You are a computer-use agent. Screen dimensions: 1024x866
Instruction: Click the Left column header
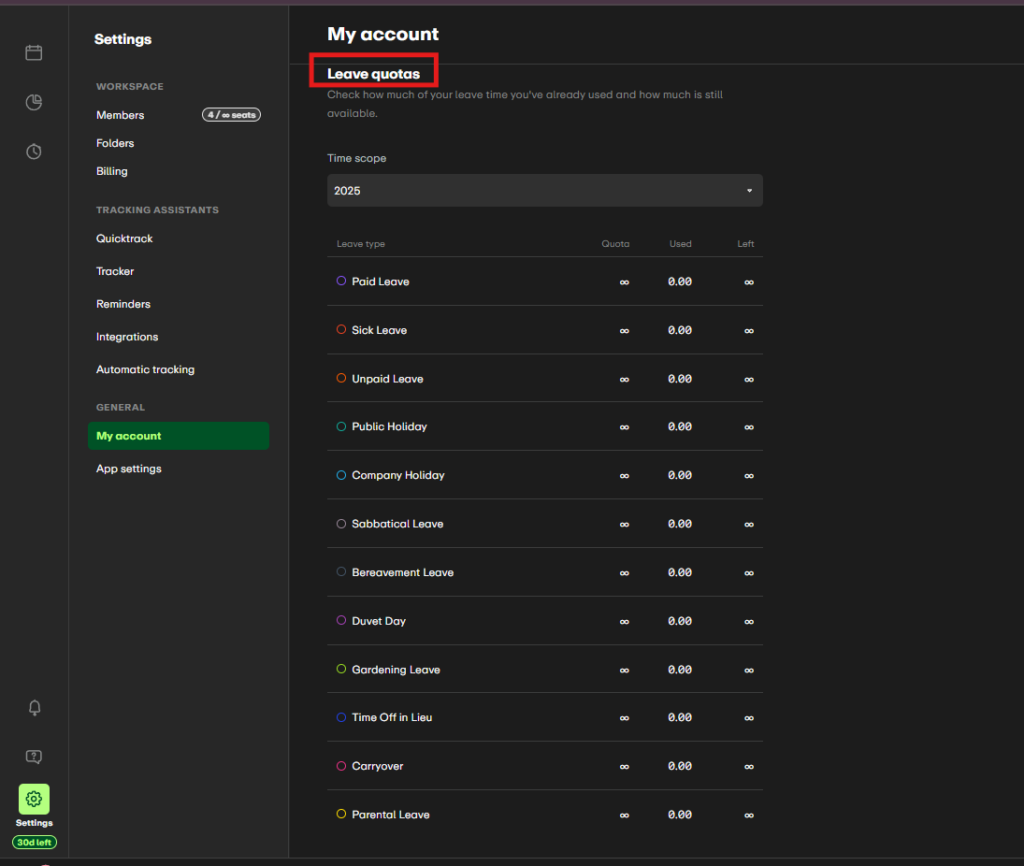tap(746, 244)
